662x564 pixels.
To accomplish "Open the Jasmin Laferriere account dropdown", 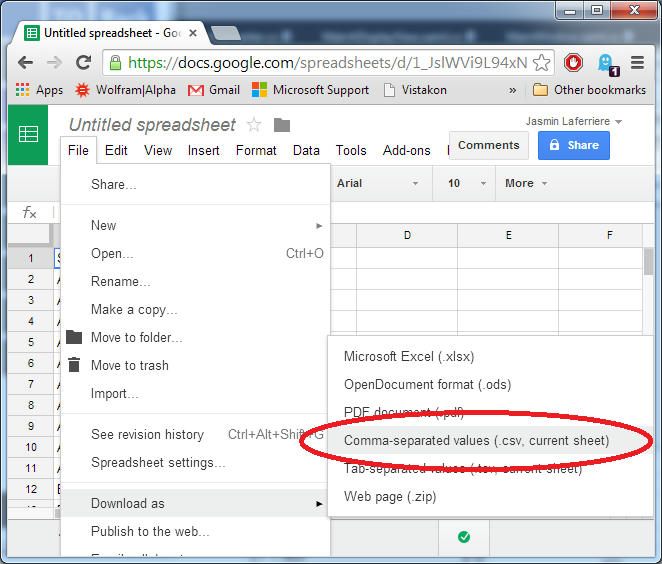I will pos(574,121).
